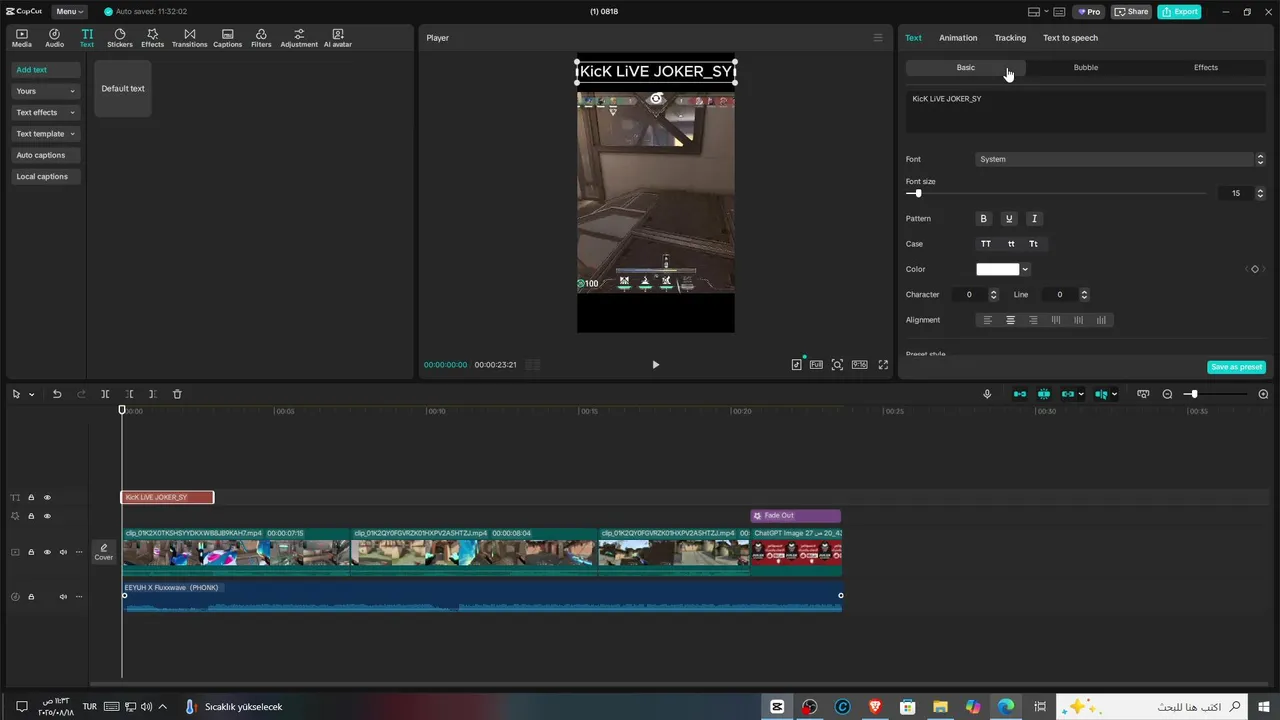Open the preview axis zoom icon

tap(837, 365)
